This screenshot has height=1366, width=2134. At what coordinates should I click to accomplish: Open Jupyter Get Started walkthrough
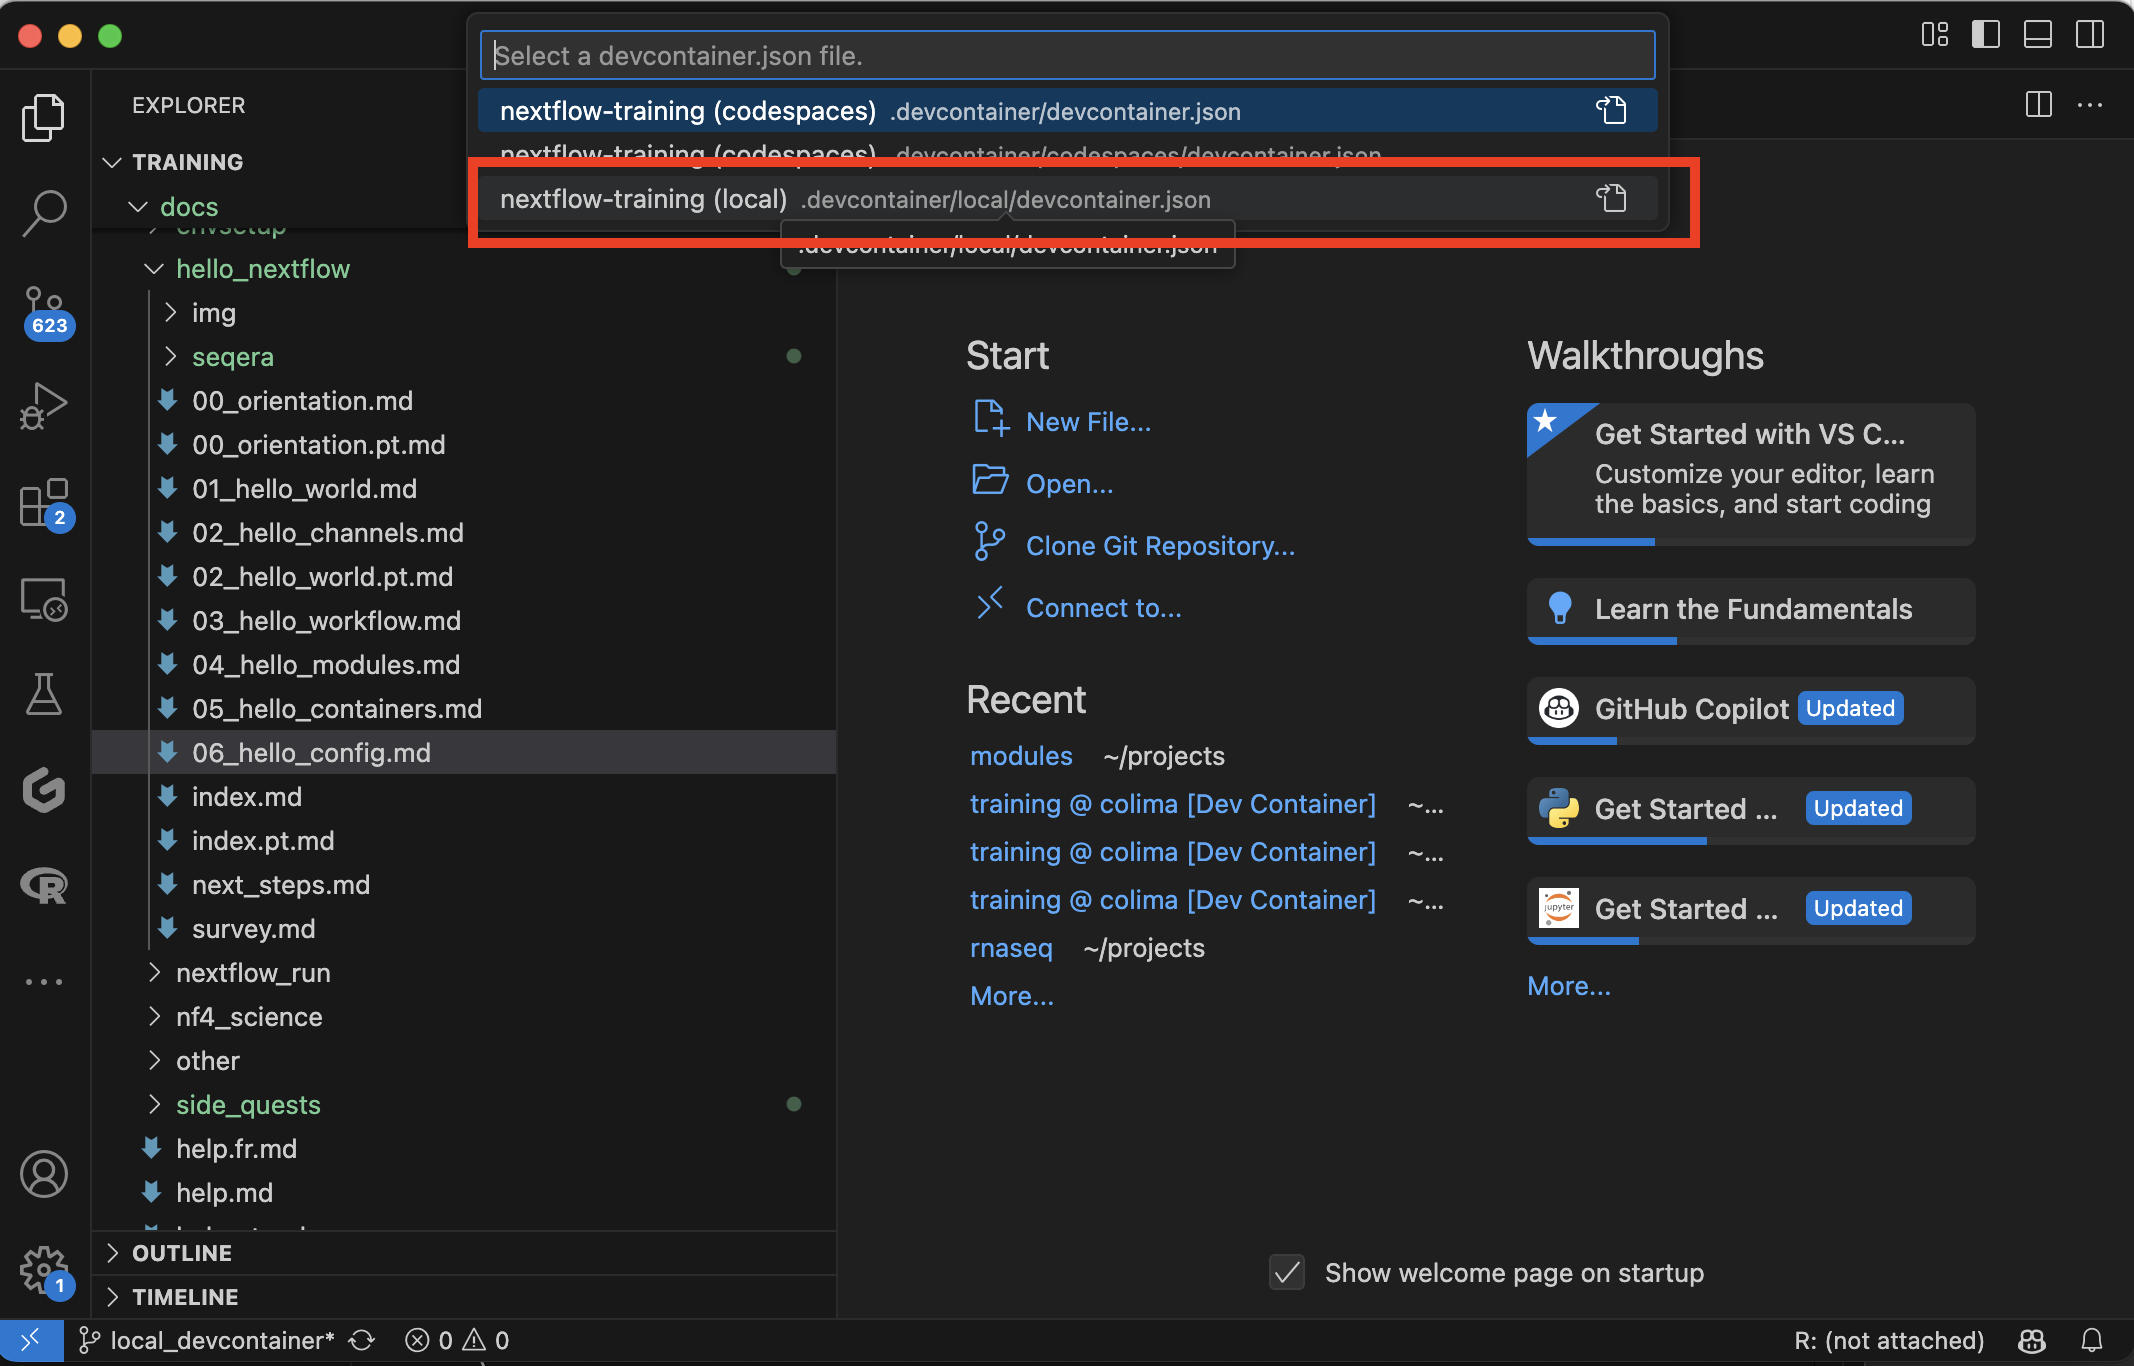(x=1750, y=909)
